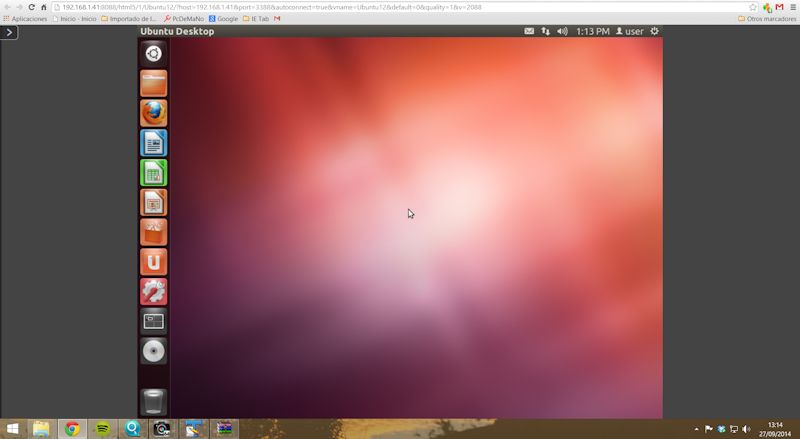The height and width of the screenshot is (439, 800).
Task: Bookmark this page with the star
Action: click(753, 7)
